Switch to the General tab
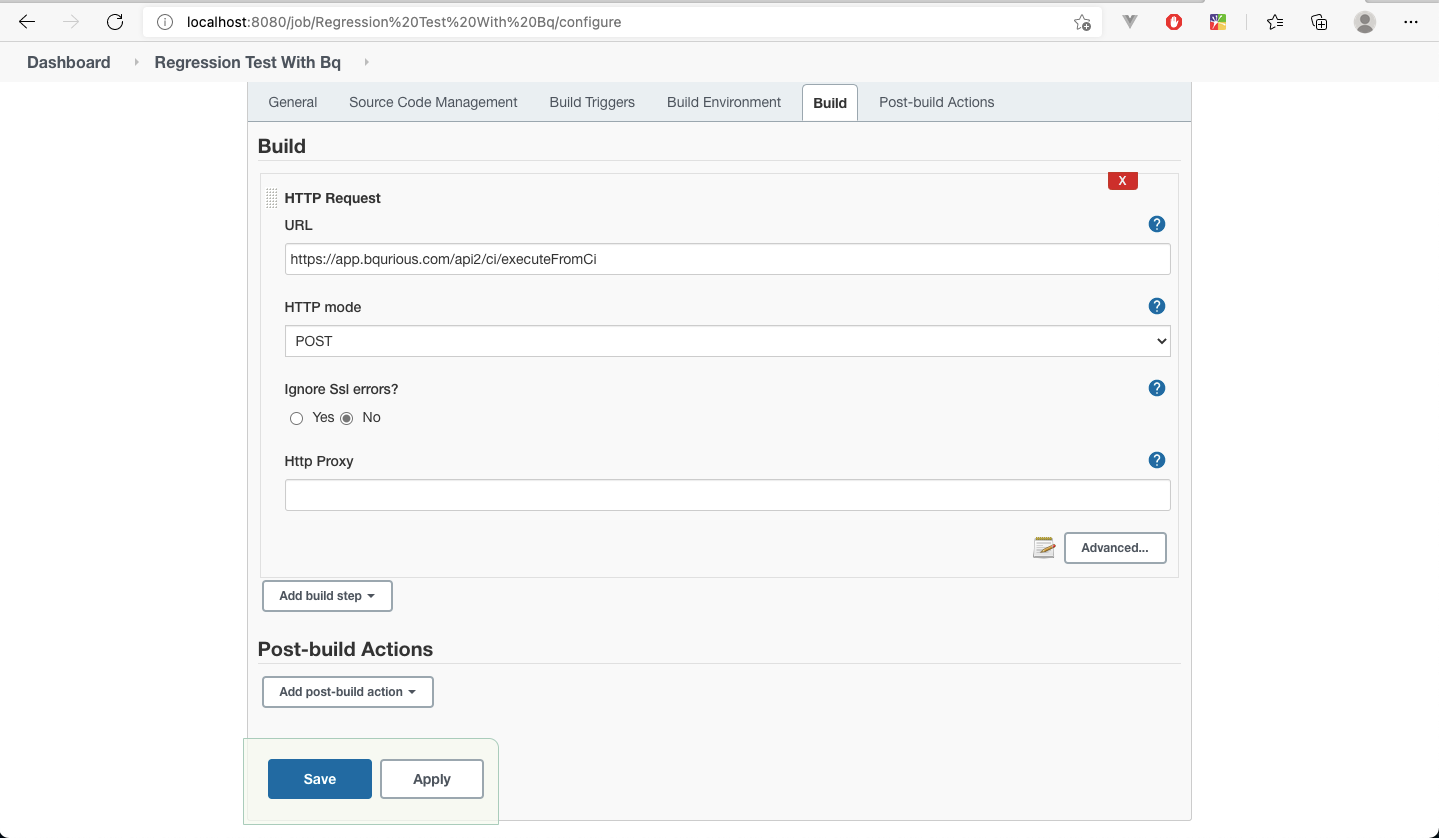The width and height of the screenshot is (1439, 838). (x=293, y=102)
